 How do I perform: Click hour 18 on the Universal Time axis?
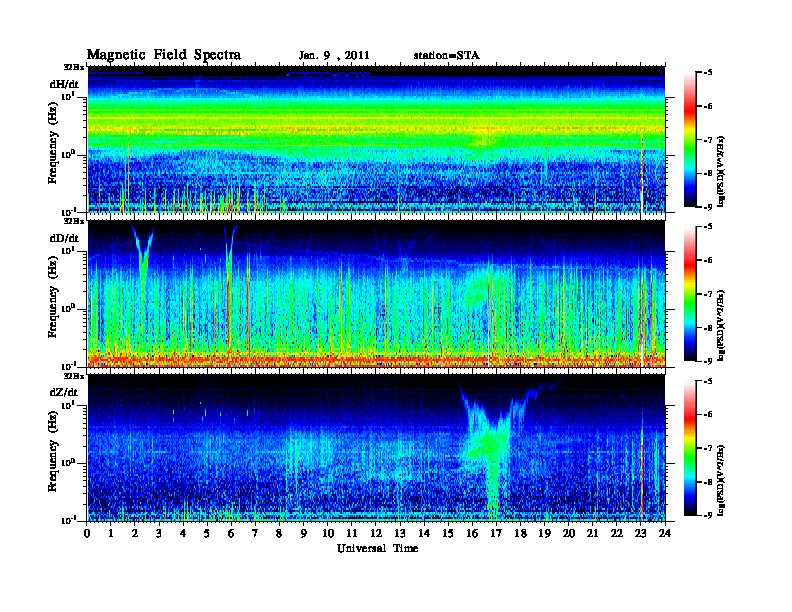point(520,533)
